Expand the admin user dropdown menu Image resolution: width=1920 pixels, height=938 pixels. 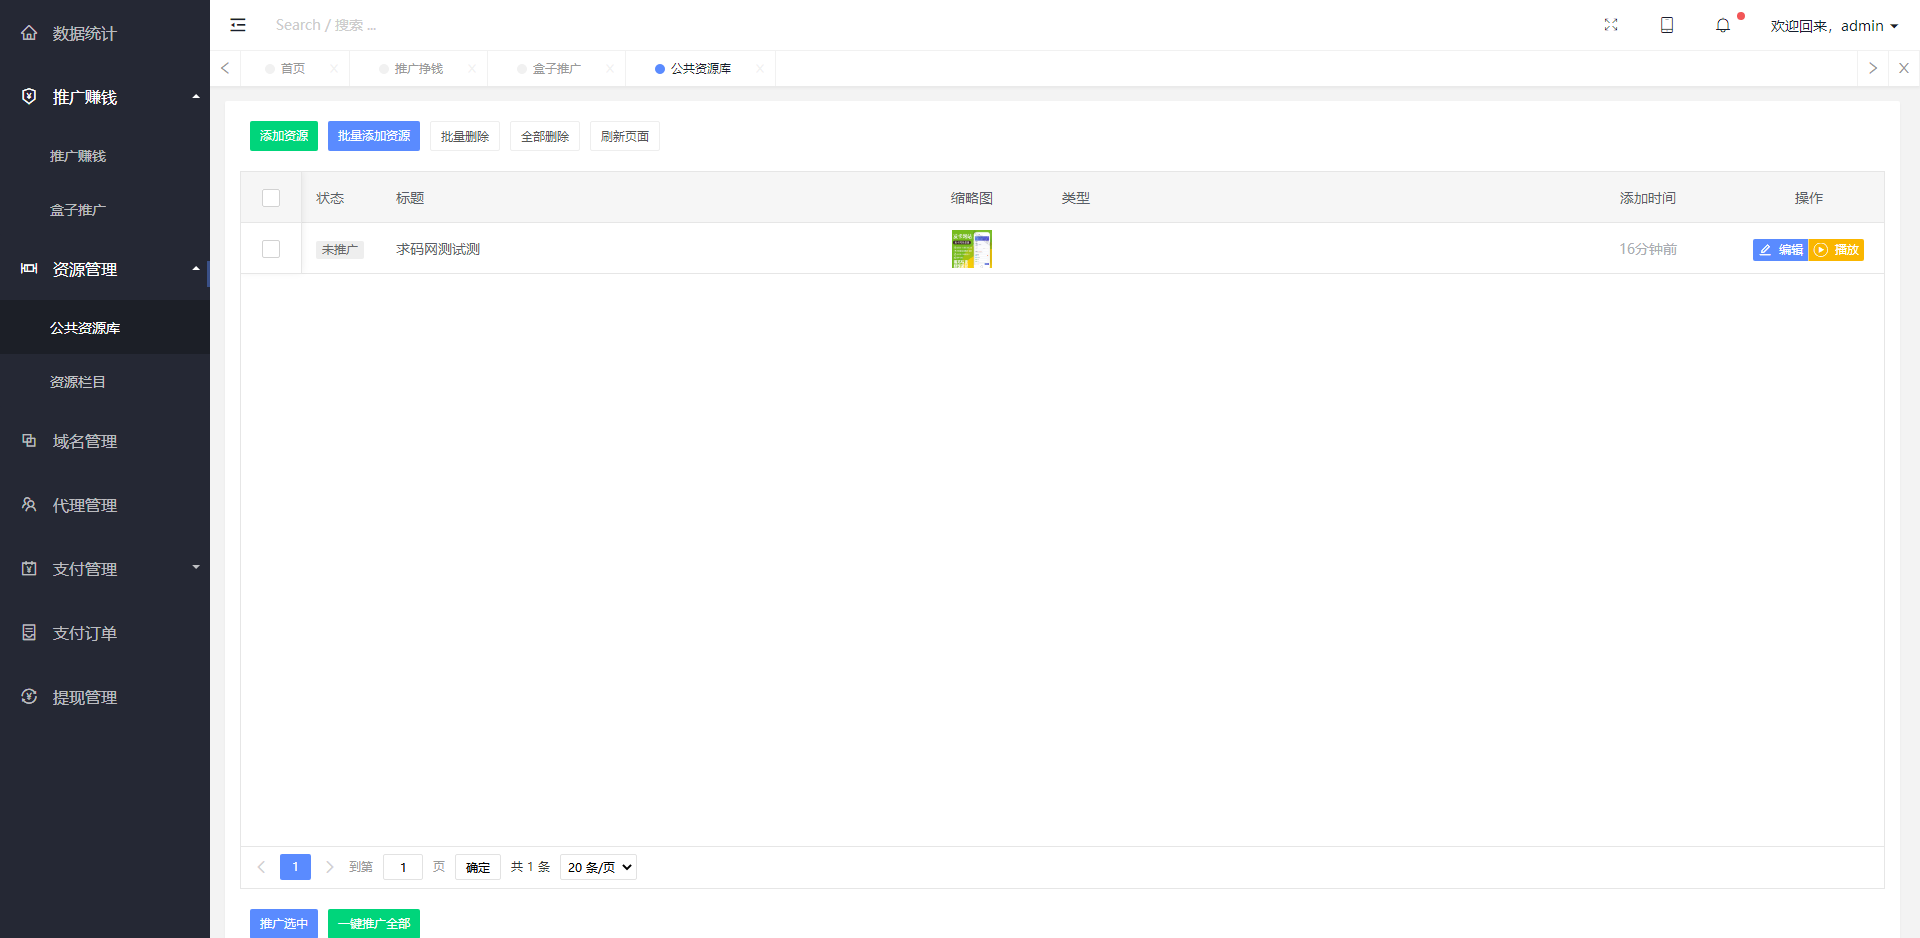click(x=1834, y=26)
